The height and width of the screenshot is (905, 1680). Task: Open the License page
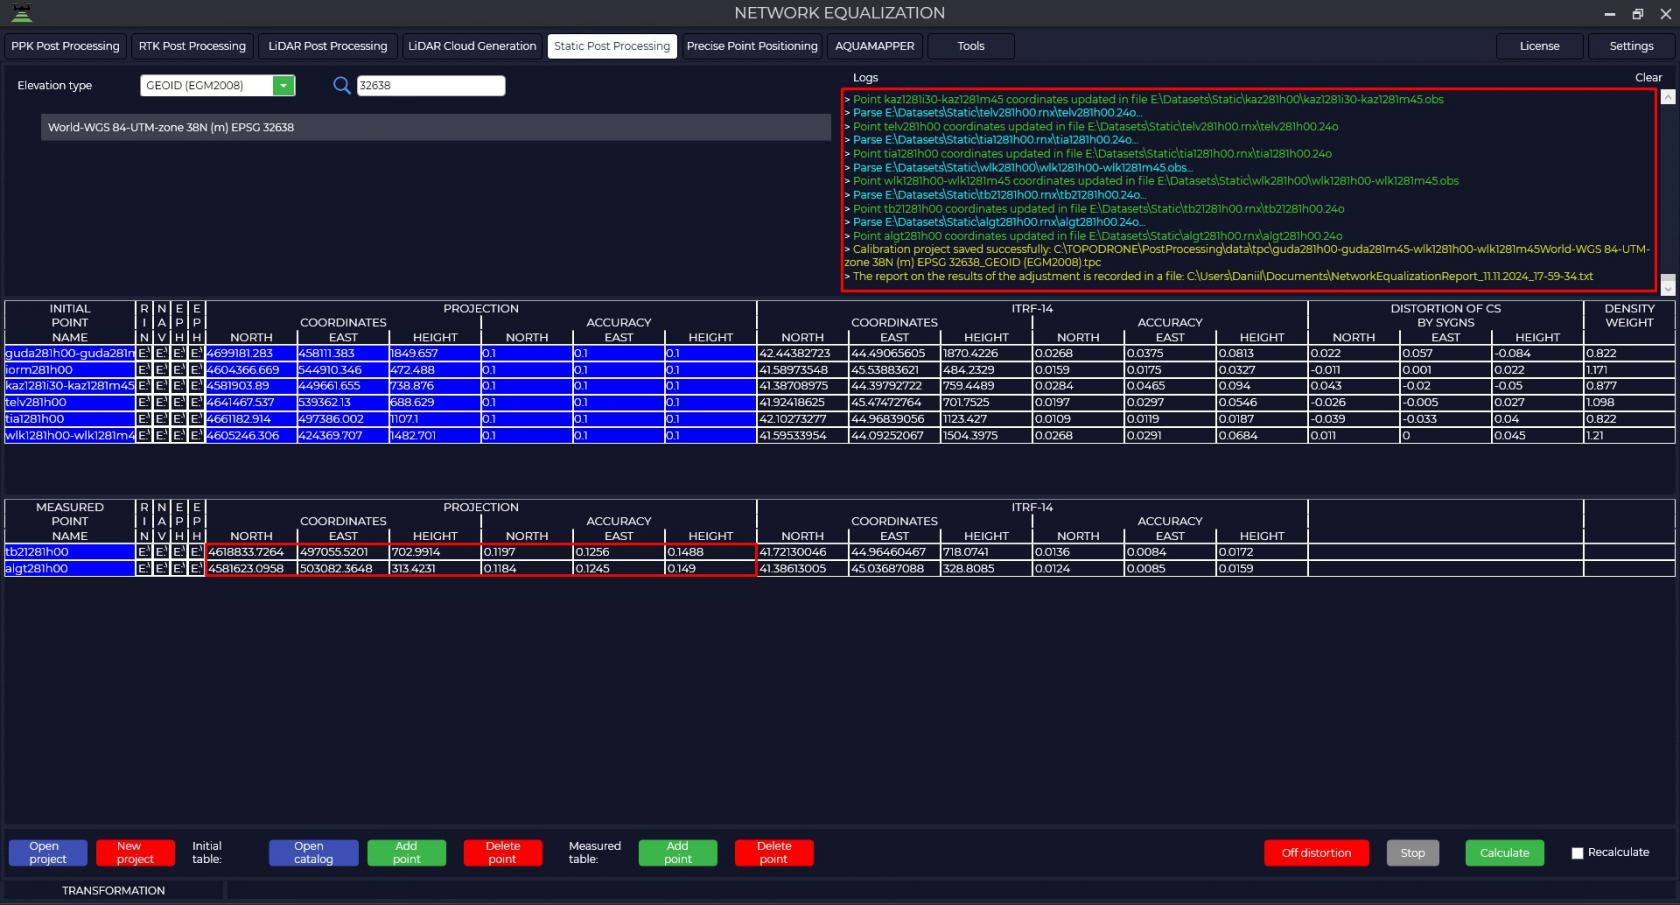1540,46
